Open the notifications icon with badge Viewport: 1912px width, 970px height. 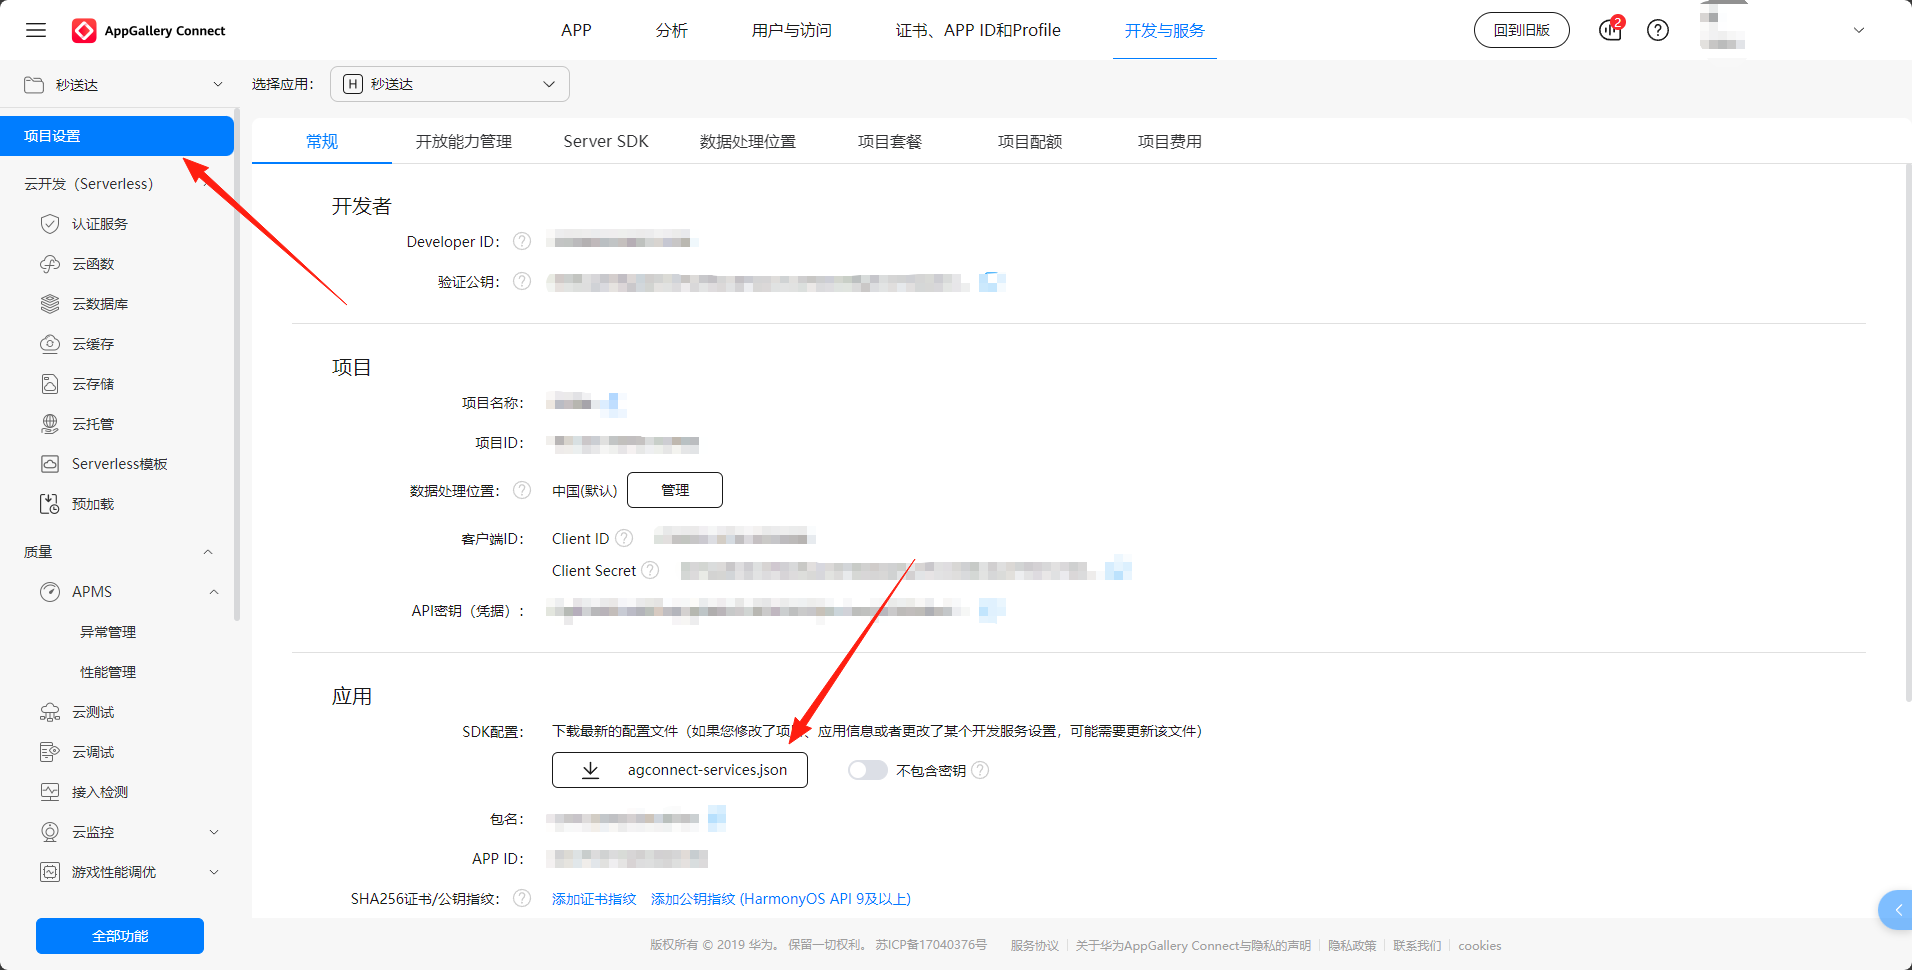(x=1610, y=30)
